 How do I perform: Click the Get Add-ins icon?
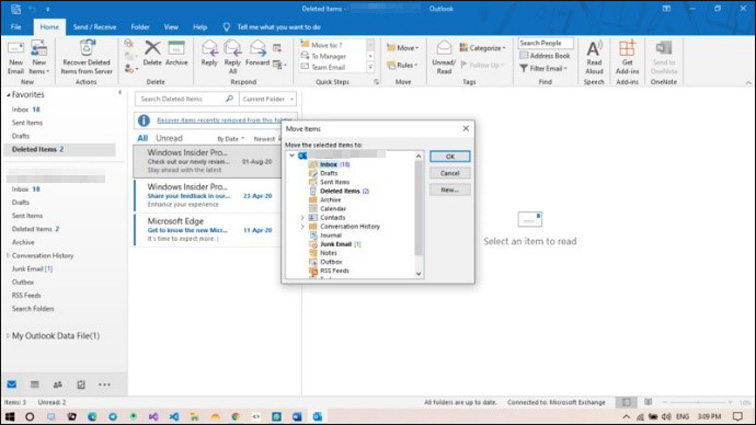point(627,57)
